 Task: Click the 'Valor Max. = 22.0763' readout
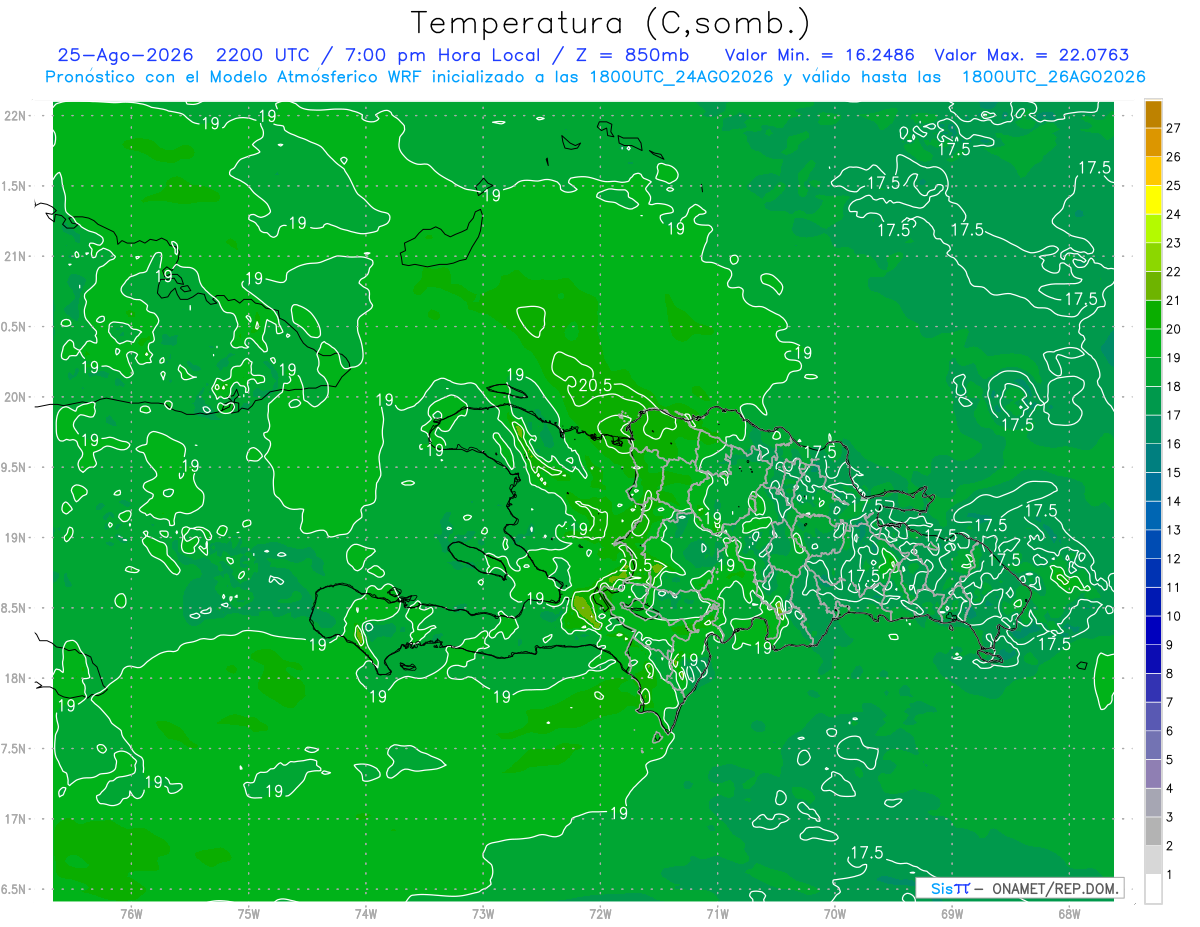[x=1032, y=56]
